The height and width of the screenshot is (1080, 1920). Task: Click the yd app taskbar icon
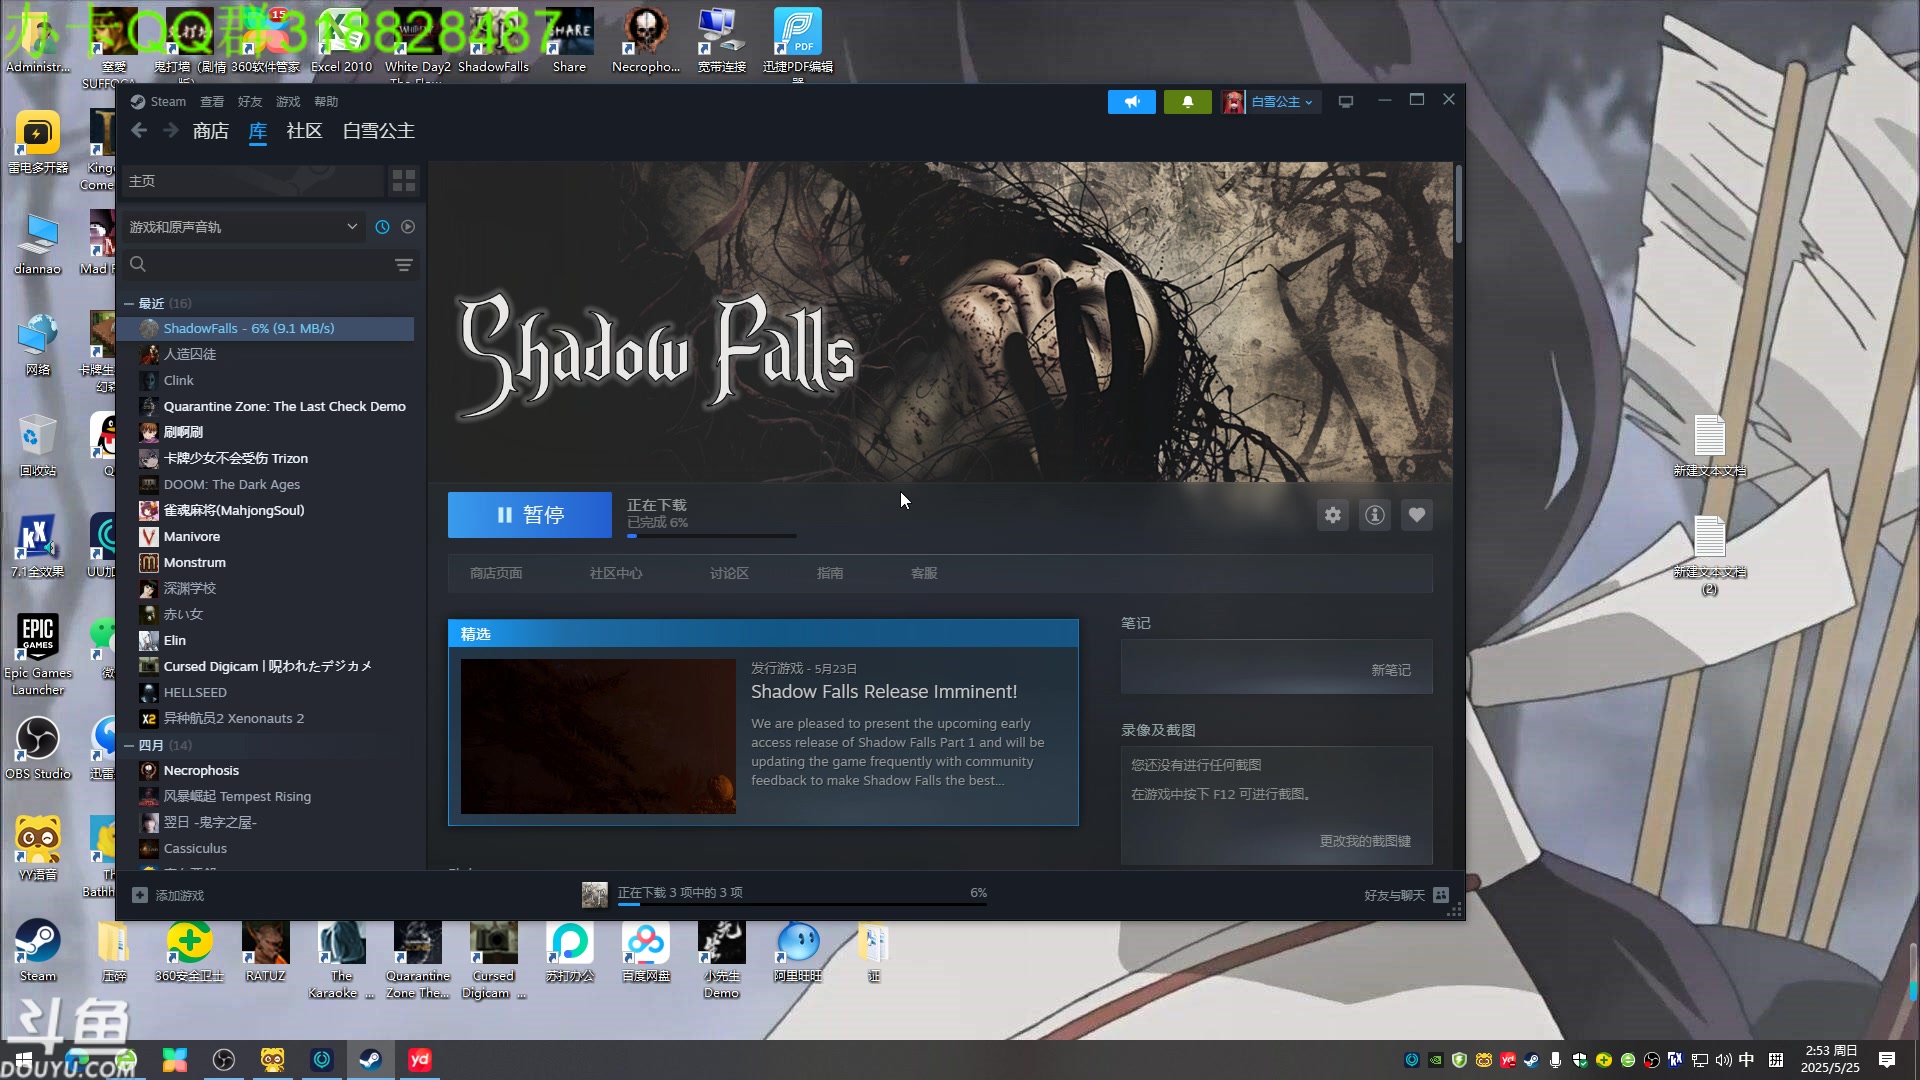click(x=420, y=1060)
